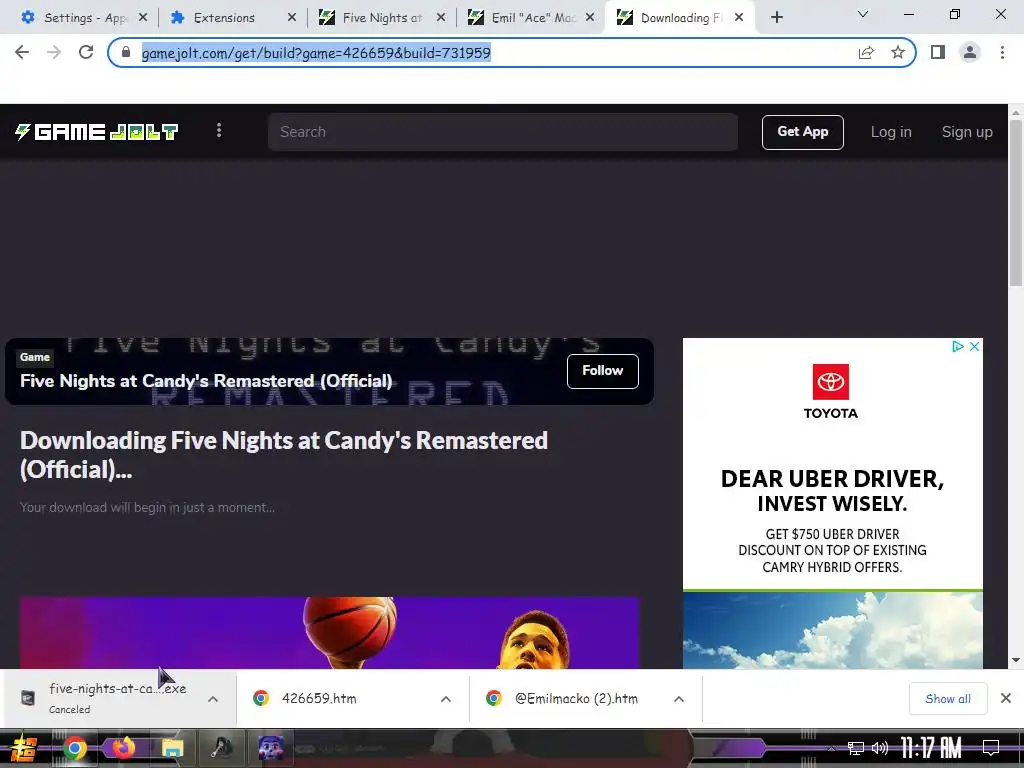Open the @Emilmacko (2).htm download
Viewport: 1024px width, 768px height.
(576, 699)
